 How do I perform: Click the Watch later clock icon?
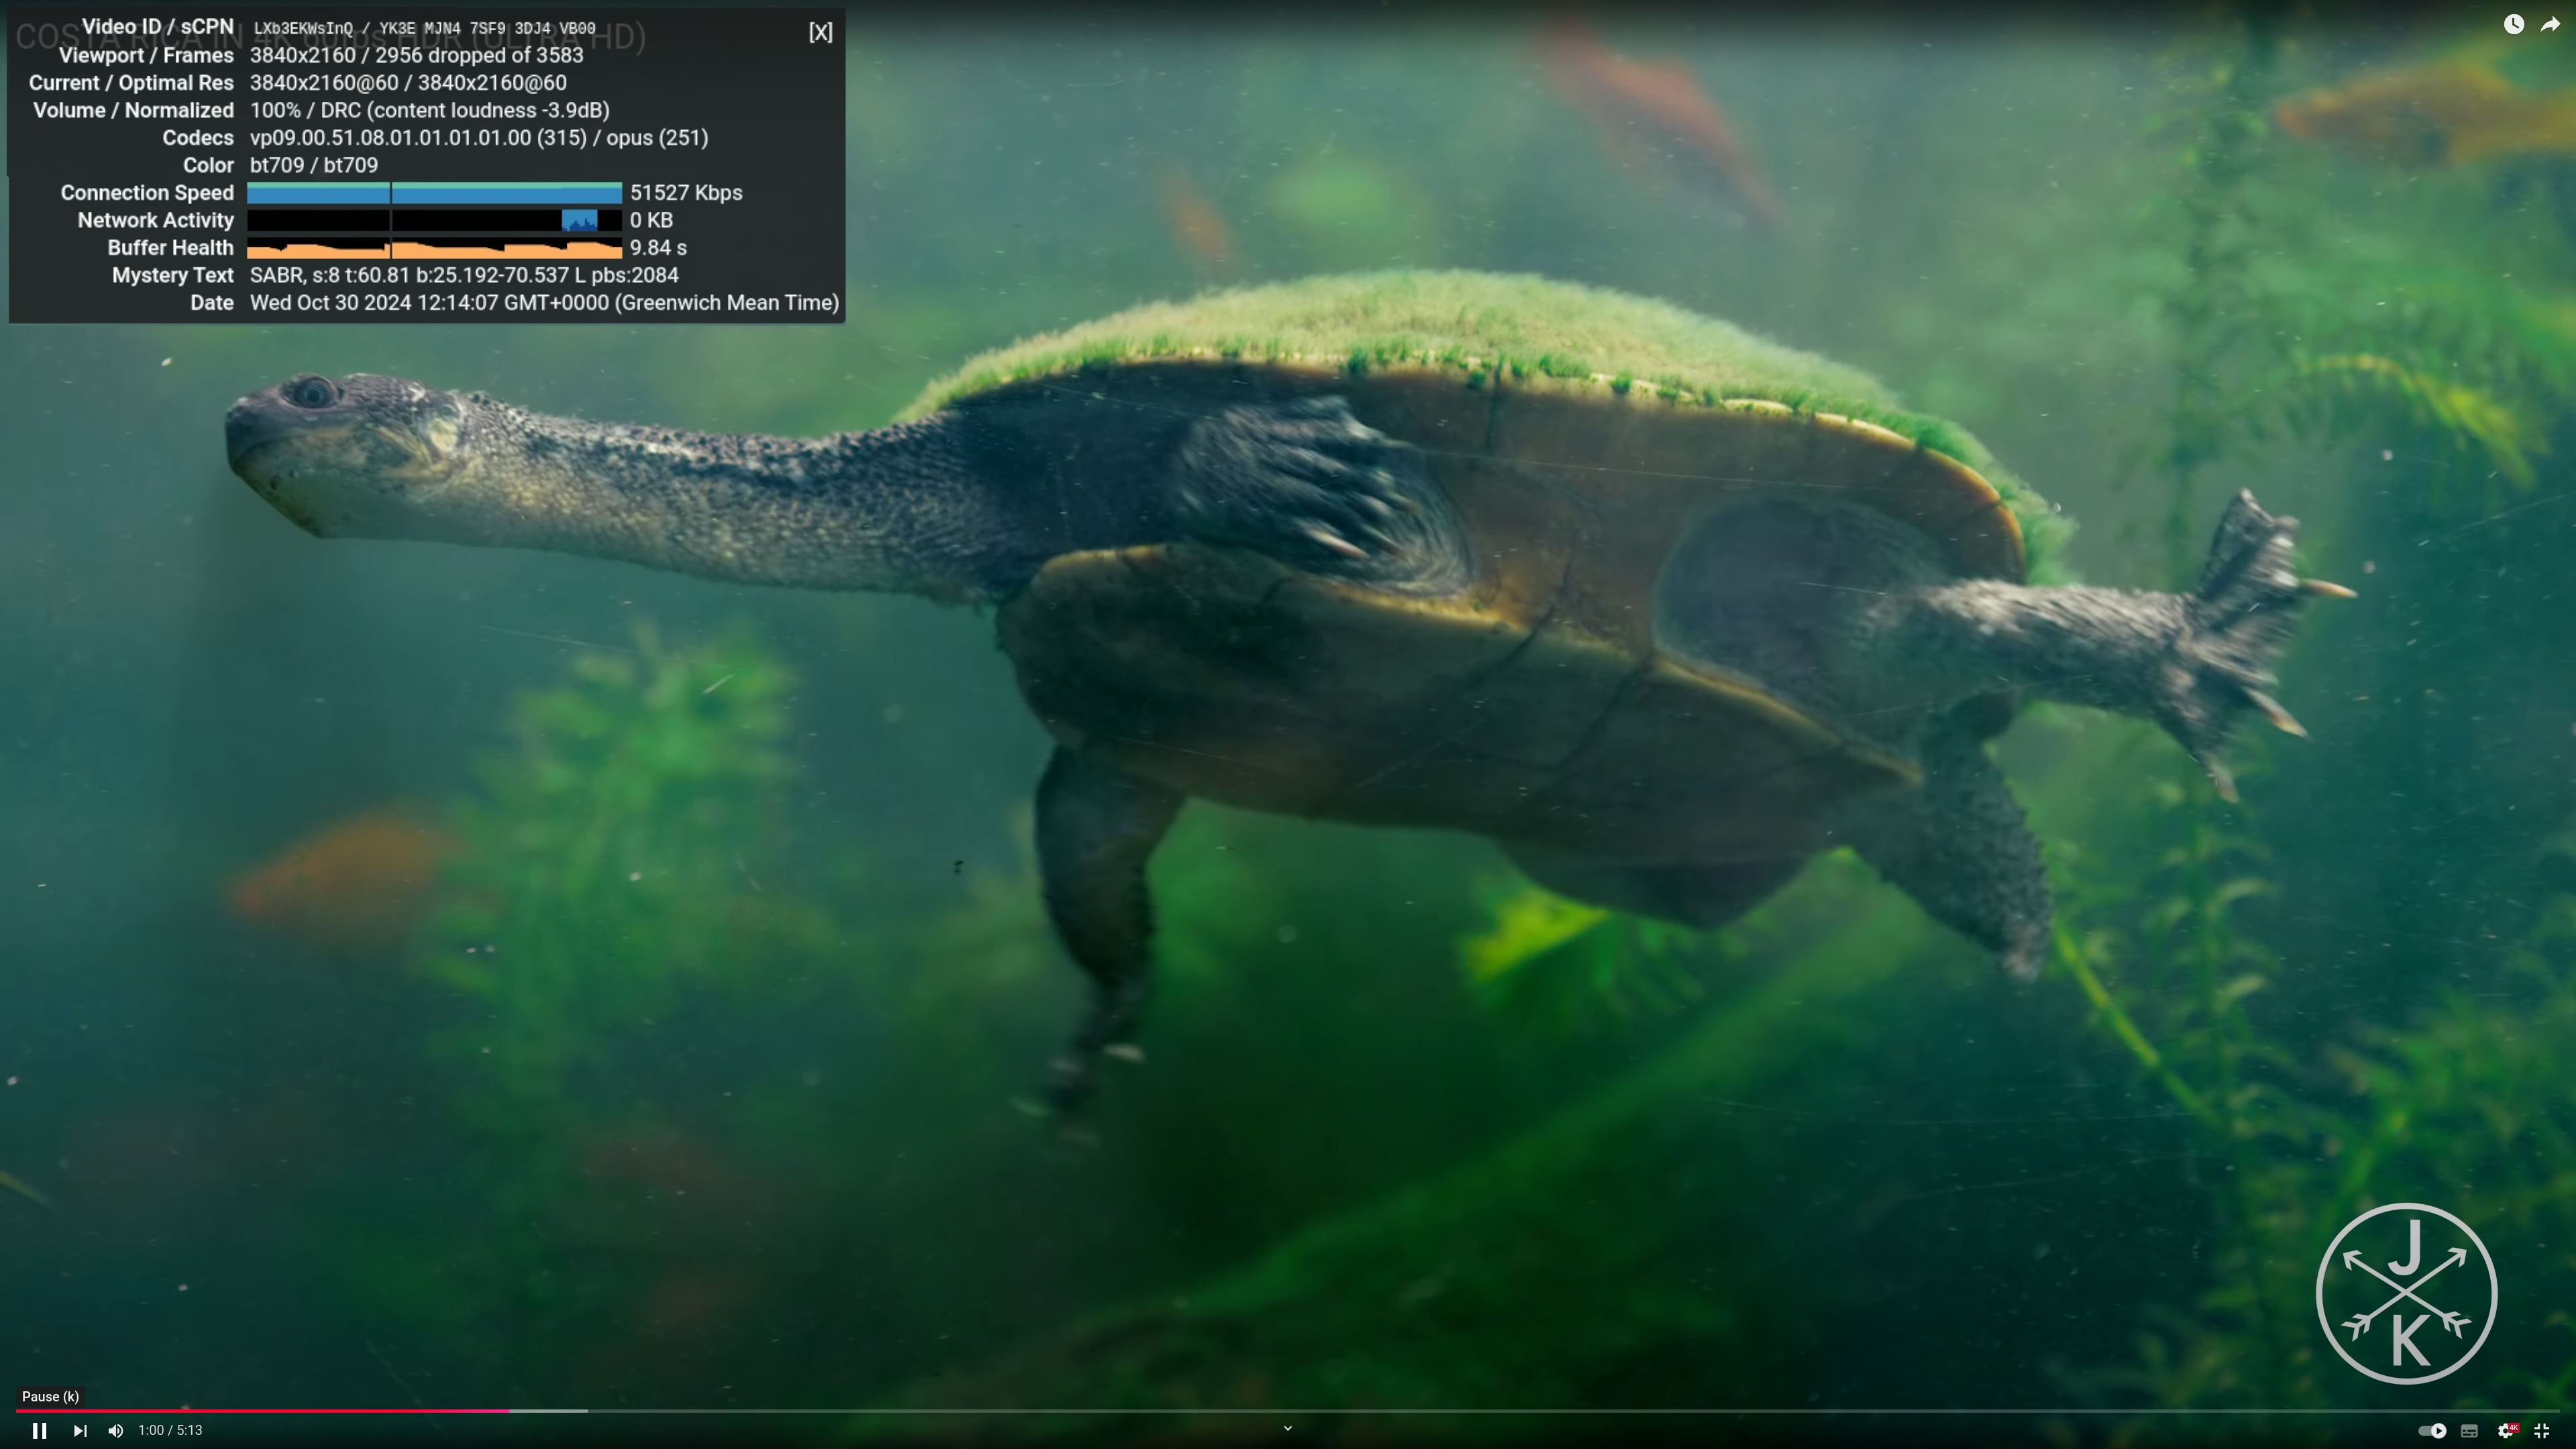point(2513,24)
